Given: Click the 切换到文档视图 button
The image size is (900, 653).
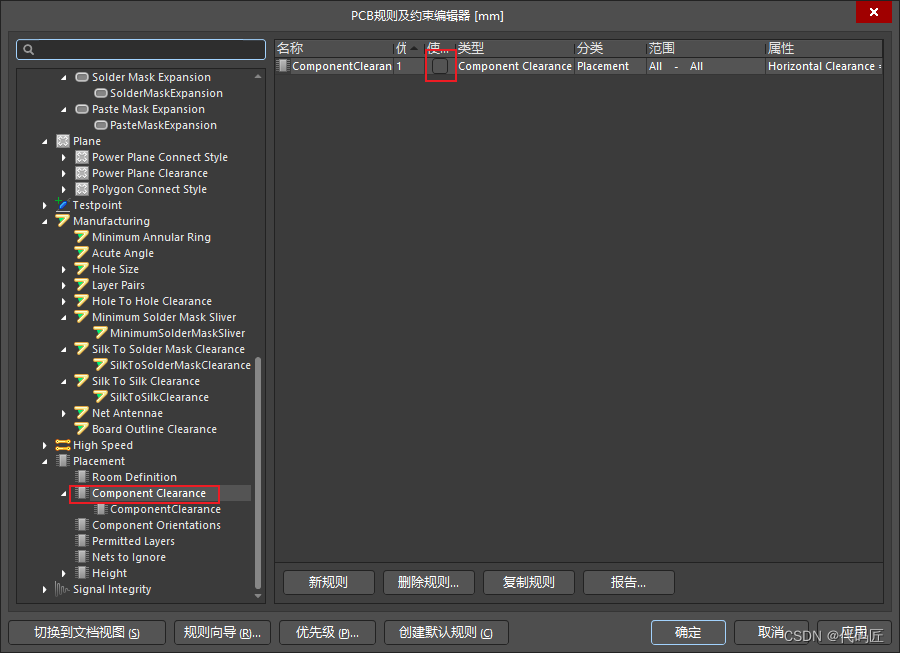Looking at the screenshot, I should tap(87, 632).
